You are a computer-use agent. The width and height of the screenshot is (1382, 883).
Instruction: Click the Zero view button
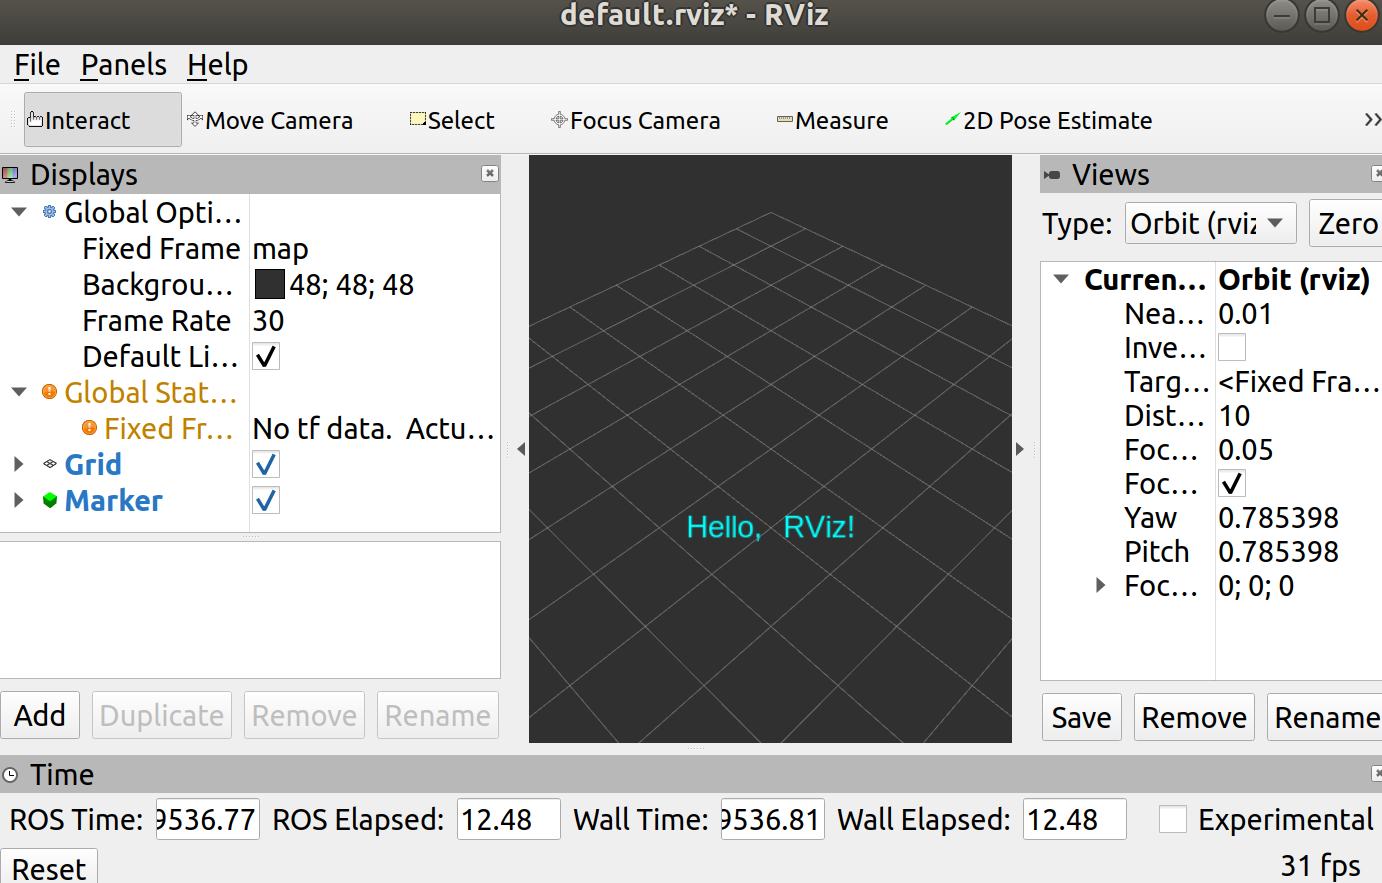click(1346, 223)
